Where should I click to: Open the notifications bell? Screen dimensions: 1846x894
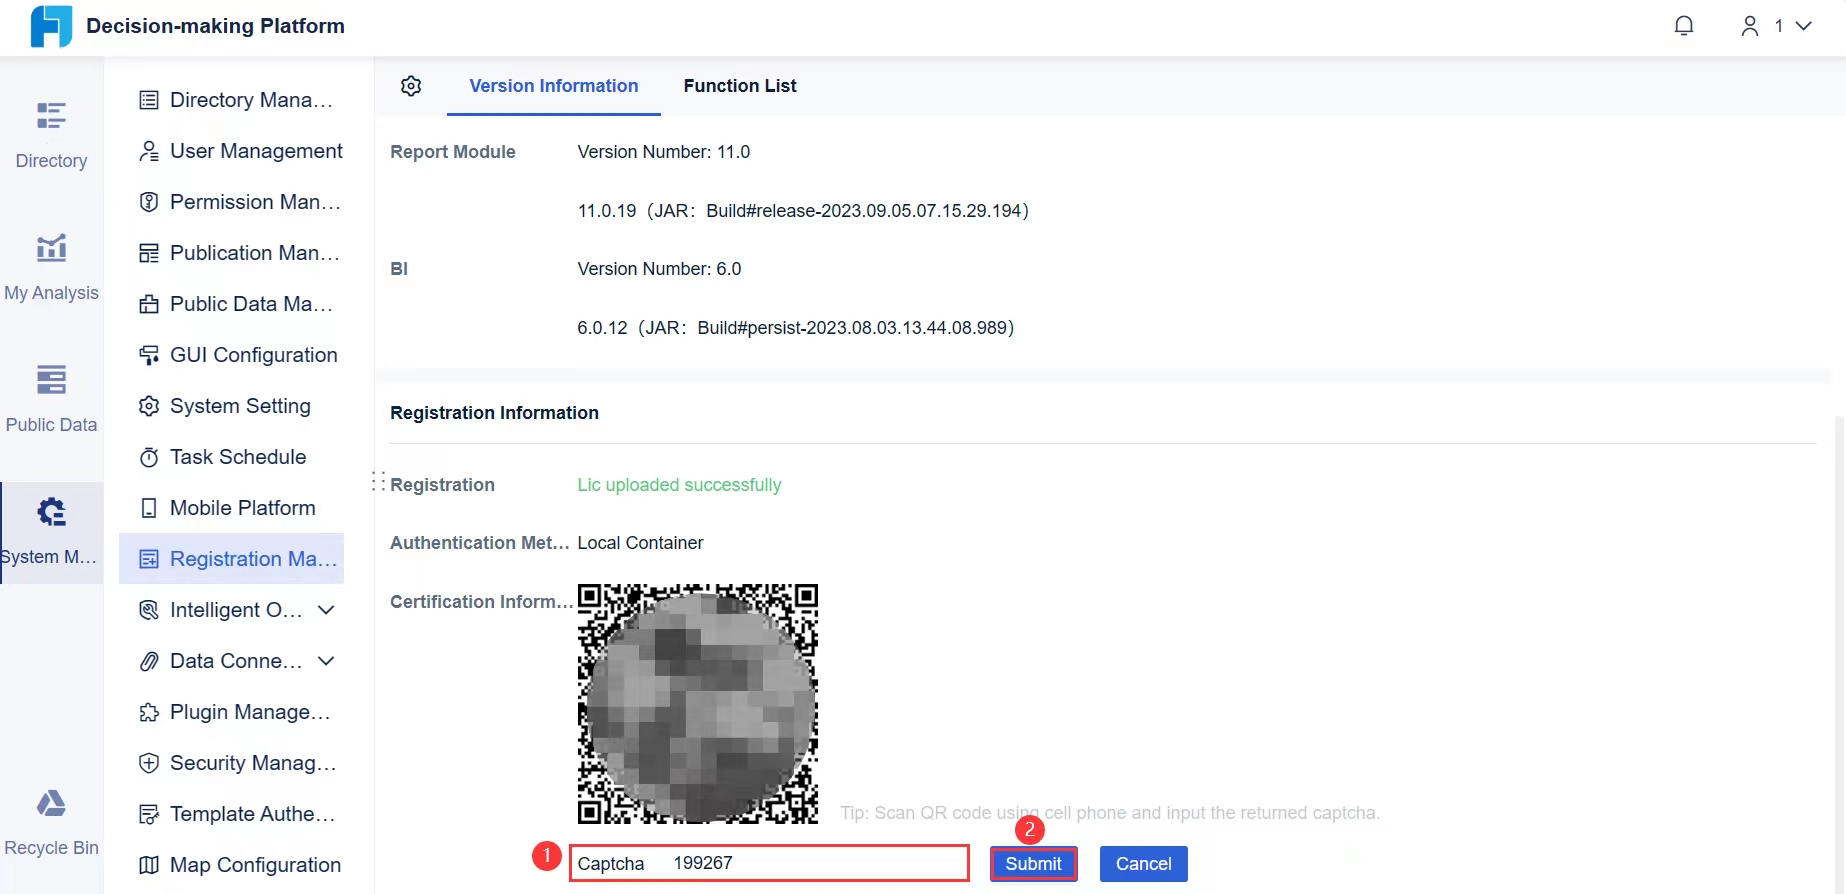1684,26
